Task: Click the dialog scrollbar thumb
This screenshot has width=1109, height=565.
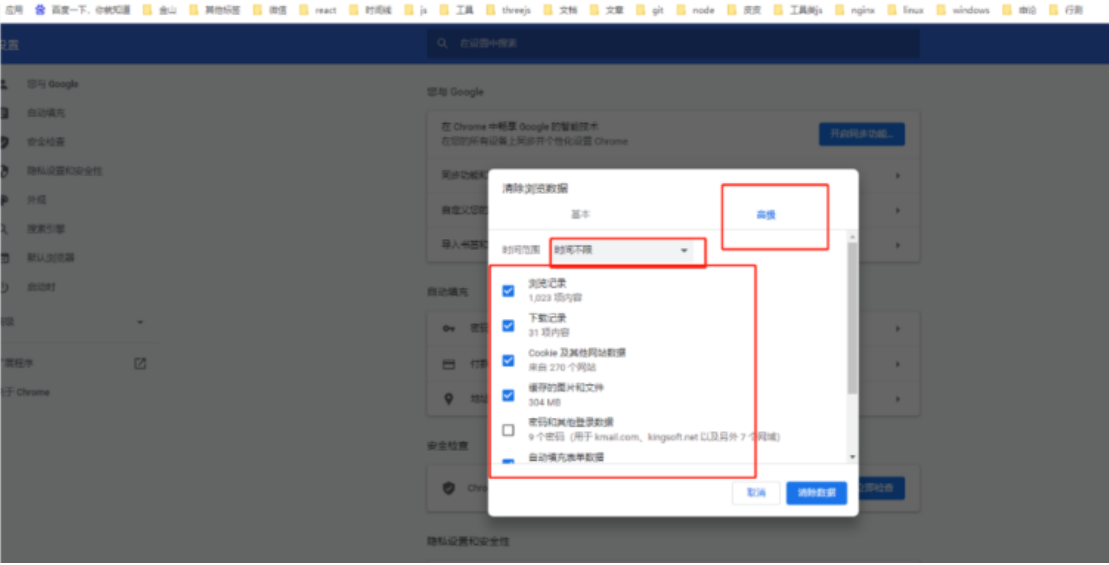Action: (x=852, y=318)
